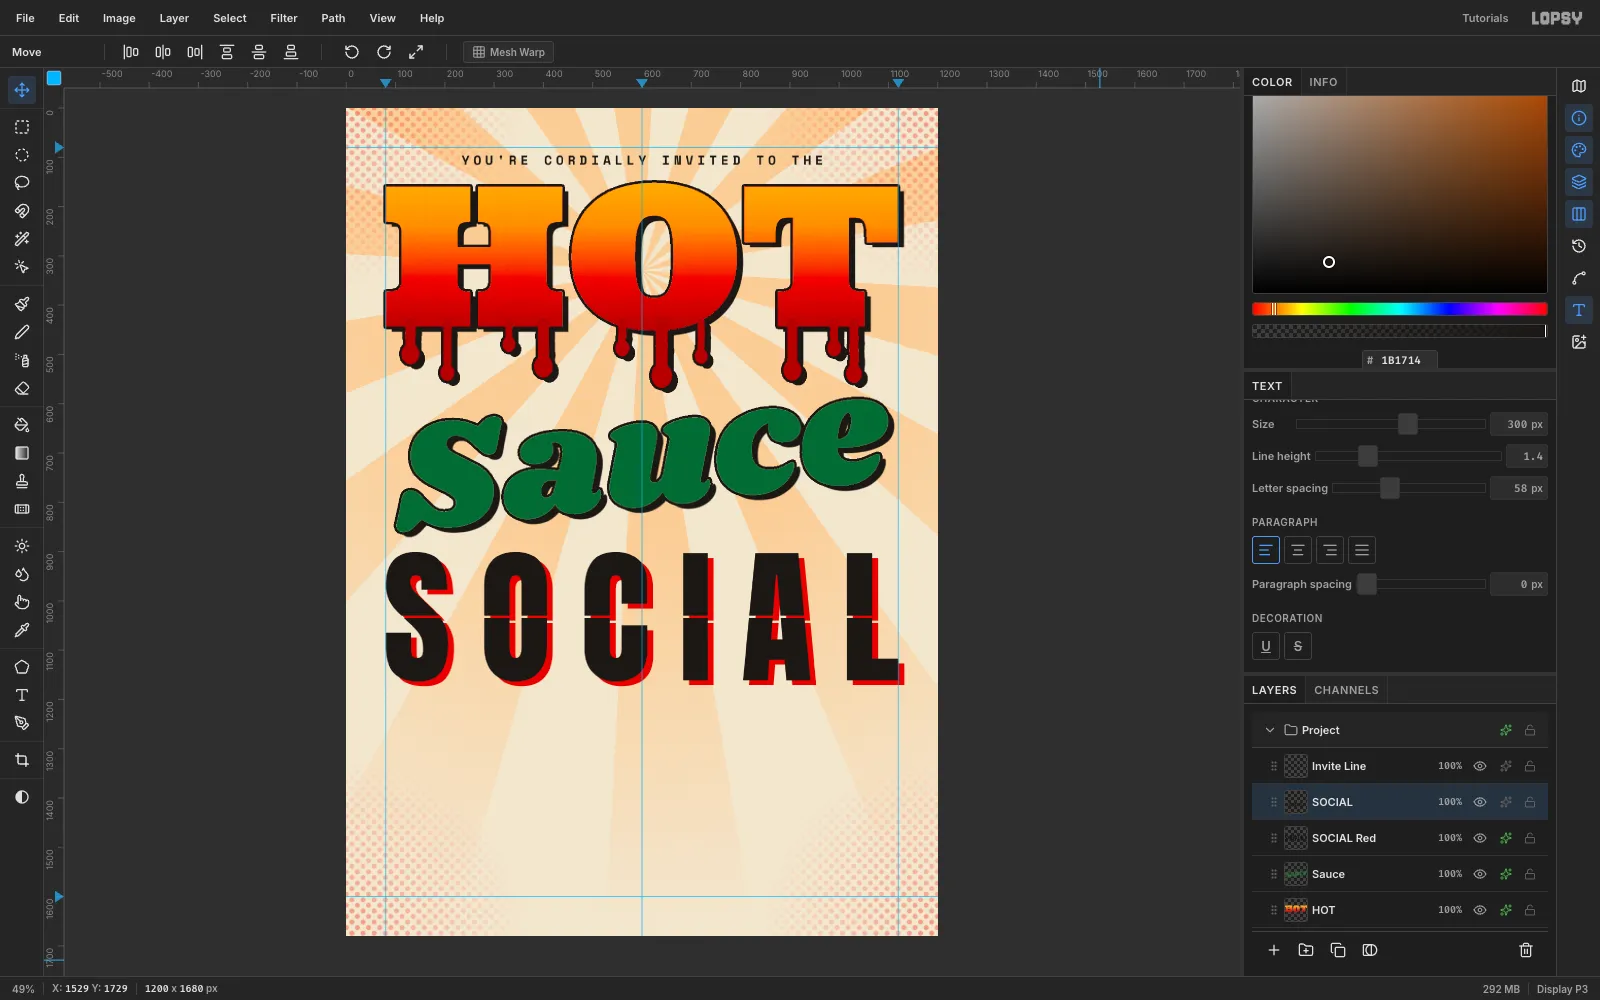
Task: Toggle the quick mask half-circle icon
Action: (x=22, y=797)
